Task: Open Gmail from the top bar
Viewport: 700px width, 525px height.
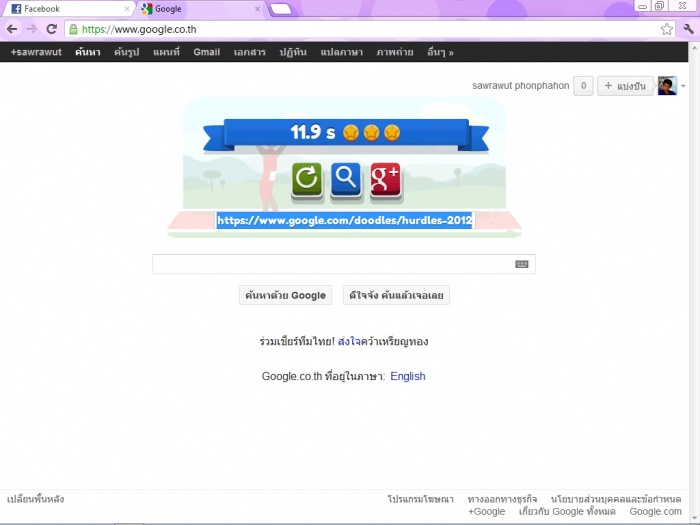Action: click(207, 52)
